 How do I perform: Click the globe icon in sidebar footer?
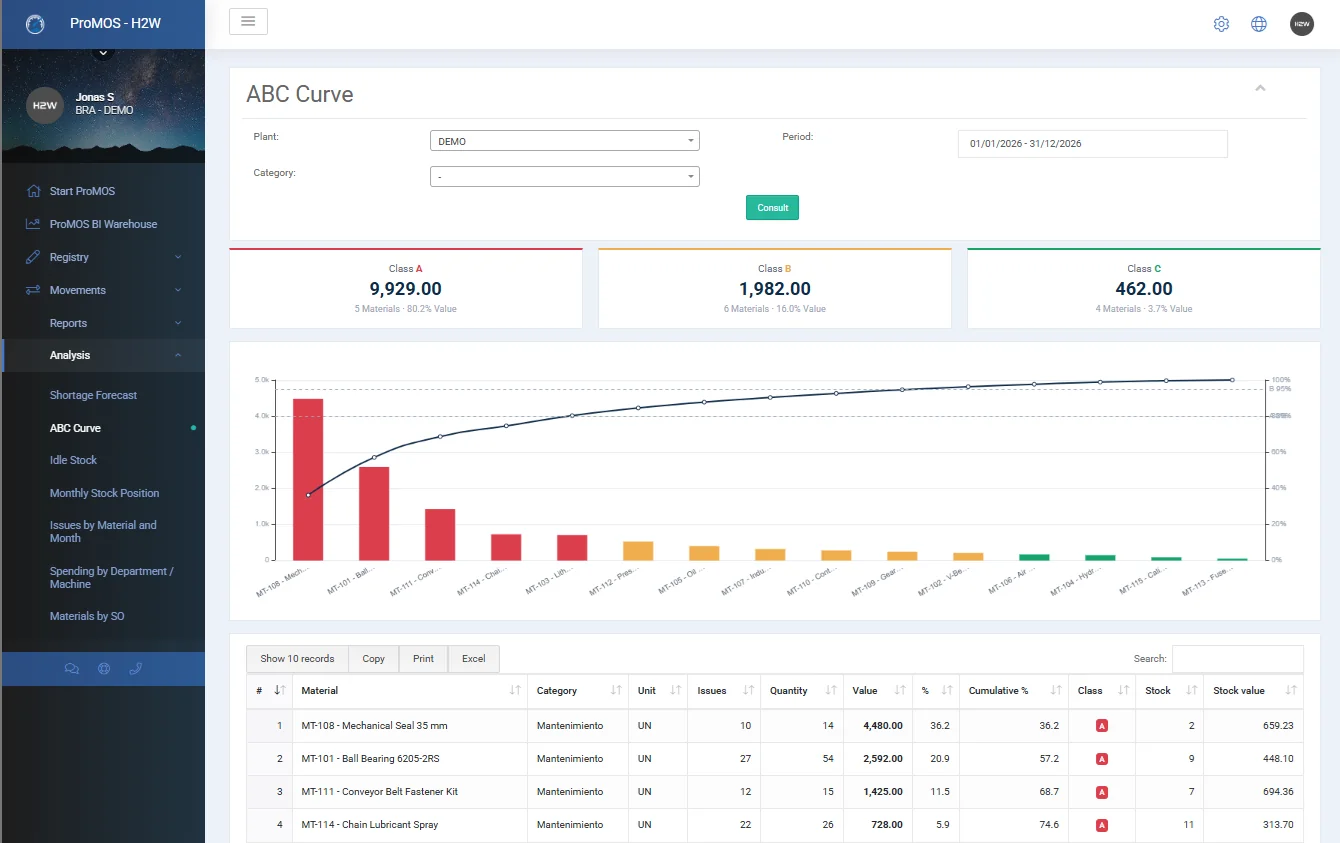[104, 669]
